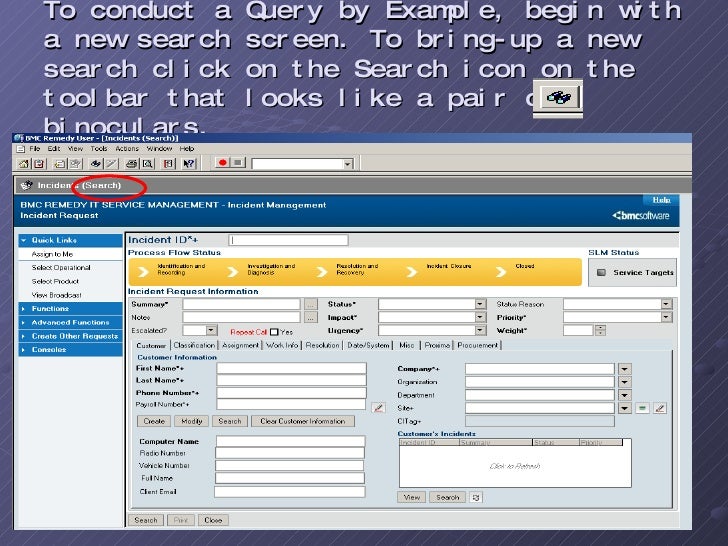728x546 pixels.
Task: Click the pencil icon beside Payroll Number
Action: coord(378,408)
